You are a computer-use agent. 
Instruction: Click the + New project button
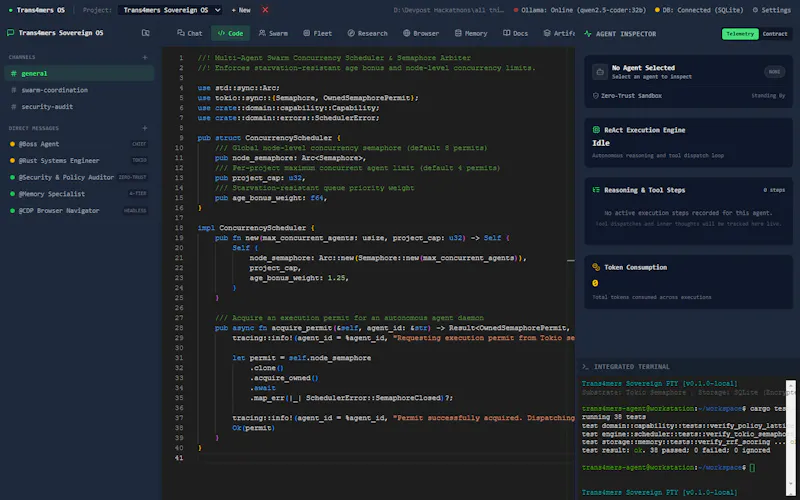coord(241,10)
